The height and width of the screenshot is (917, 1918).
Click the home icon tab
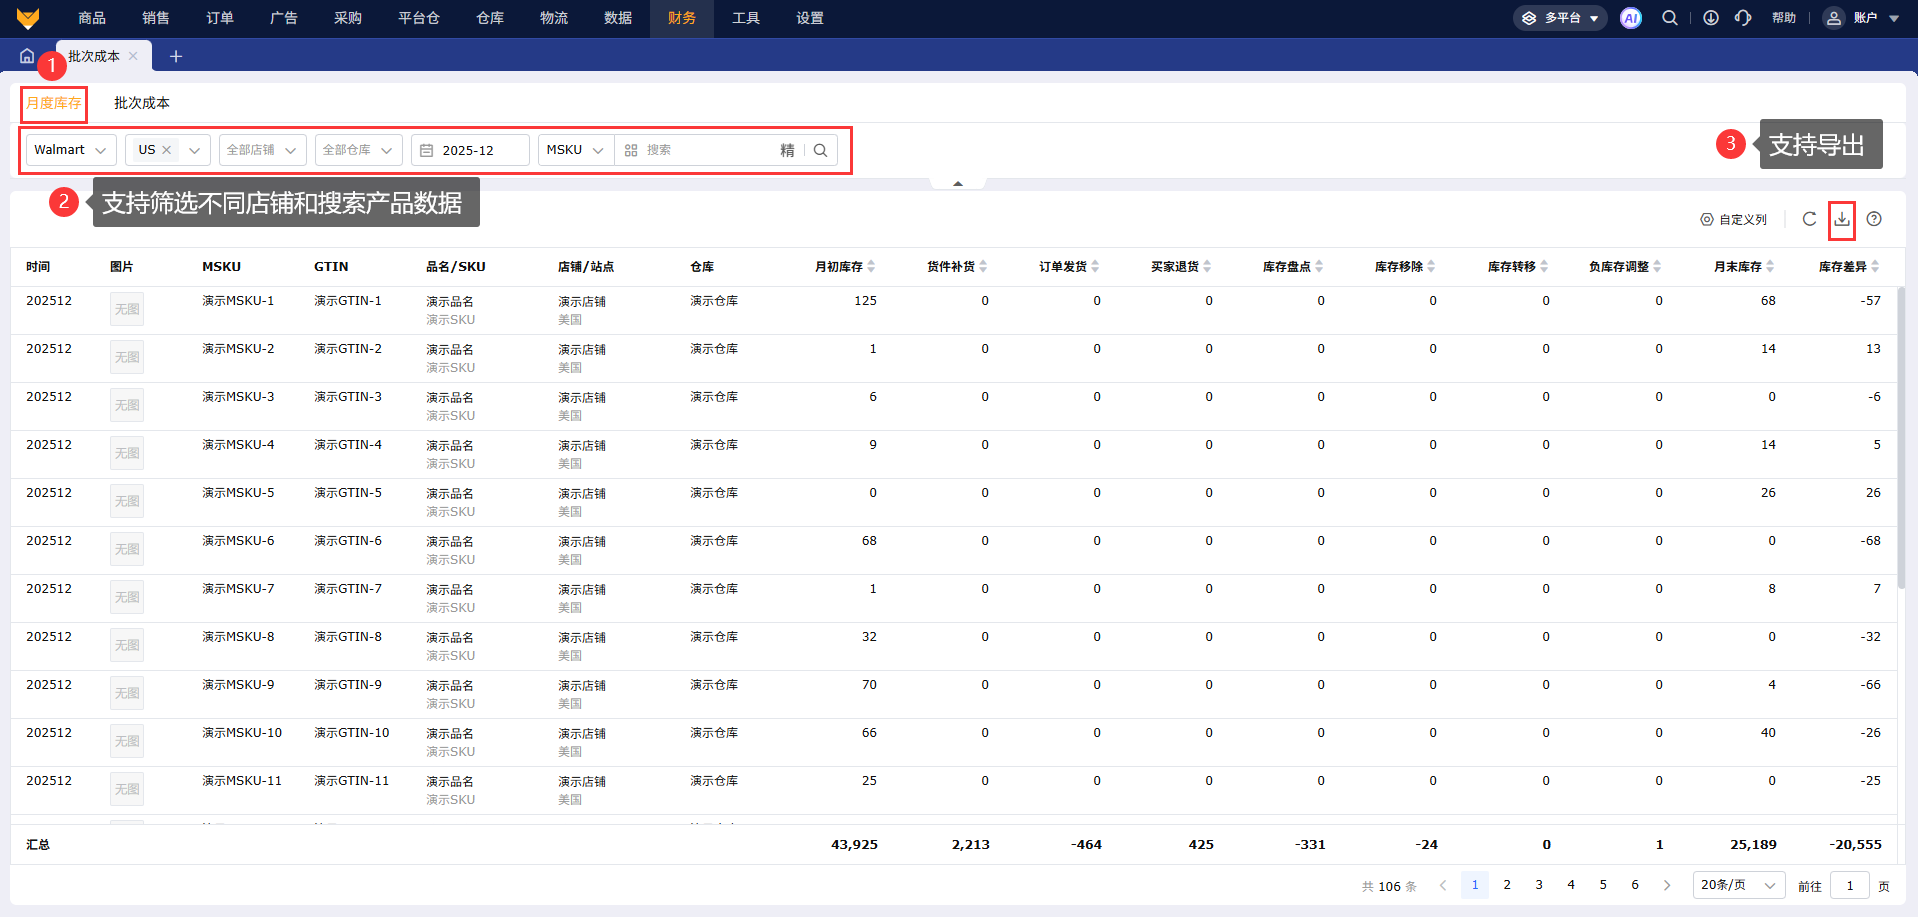tap(27, 56)
